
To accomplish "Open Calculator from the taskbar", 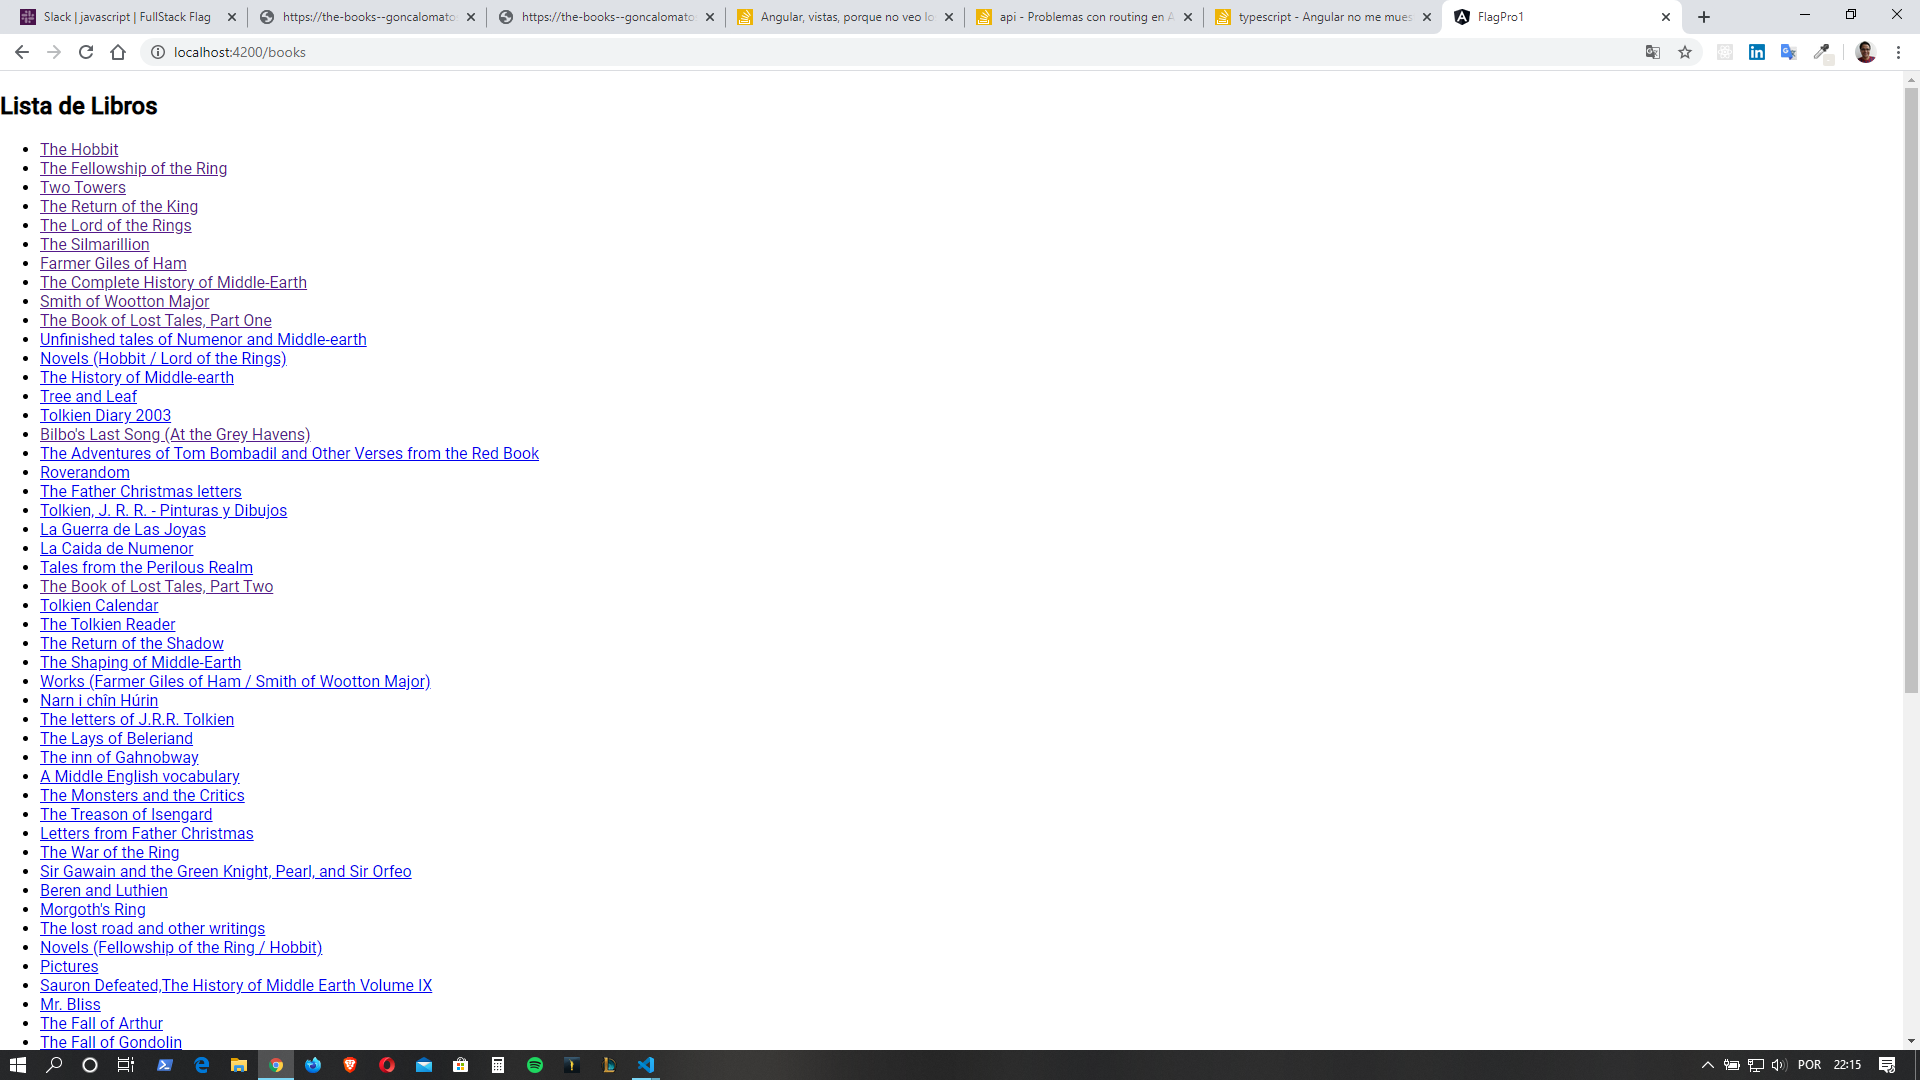I will 498,1065.
